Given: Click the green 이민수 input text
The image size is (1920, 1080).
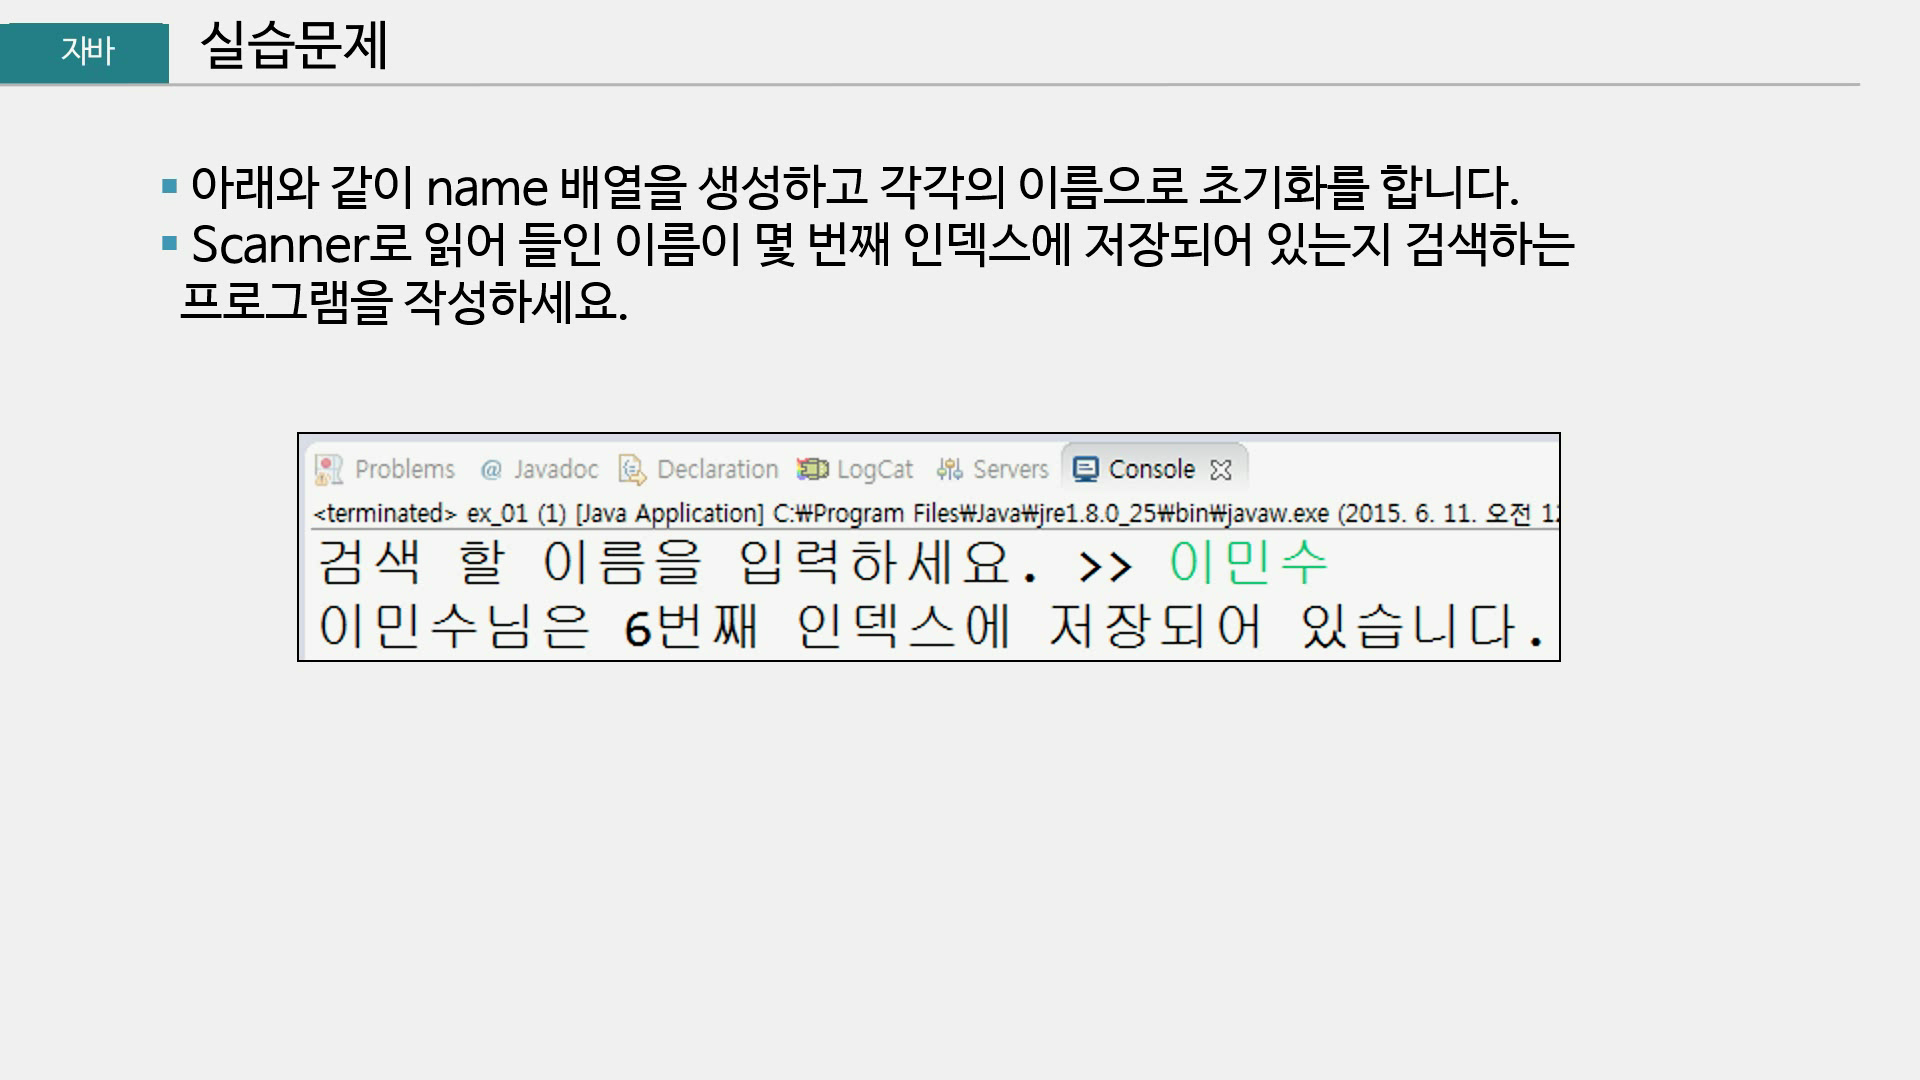Looking at the screenshot, I should (x=1248, y=563).
